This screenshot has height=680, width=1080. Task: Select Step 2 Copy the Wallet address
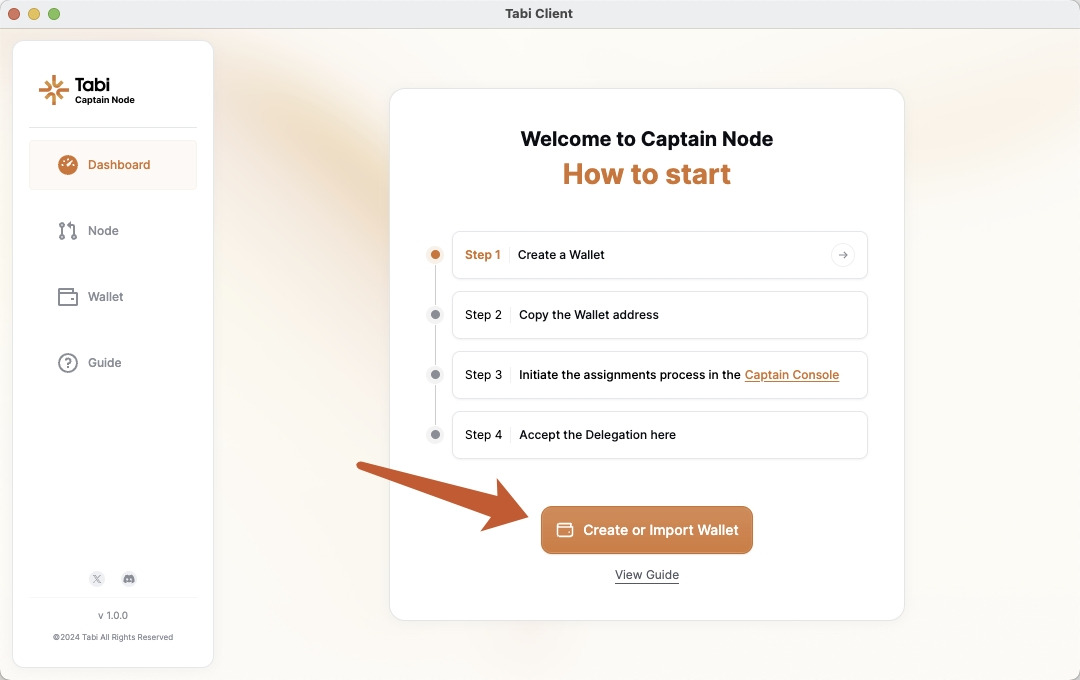click(x=659, y=315)
